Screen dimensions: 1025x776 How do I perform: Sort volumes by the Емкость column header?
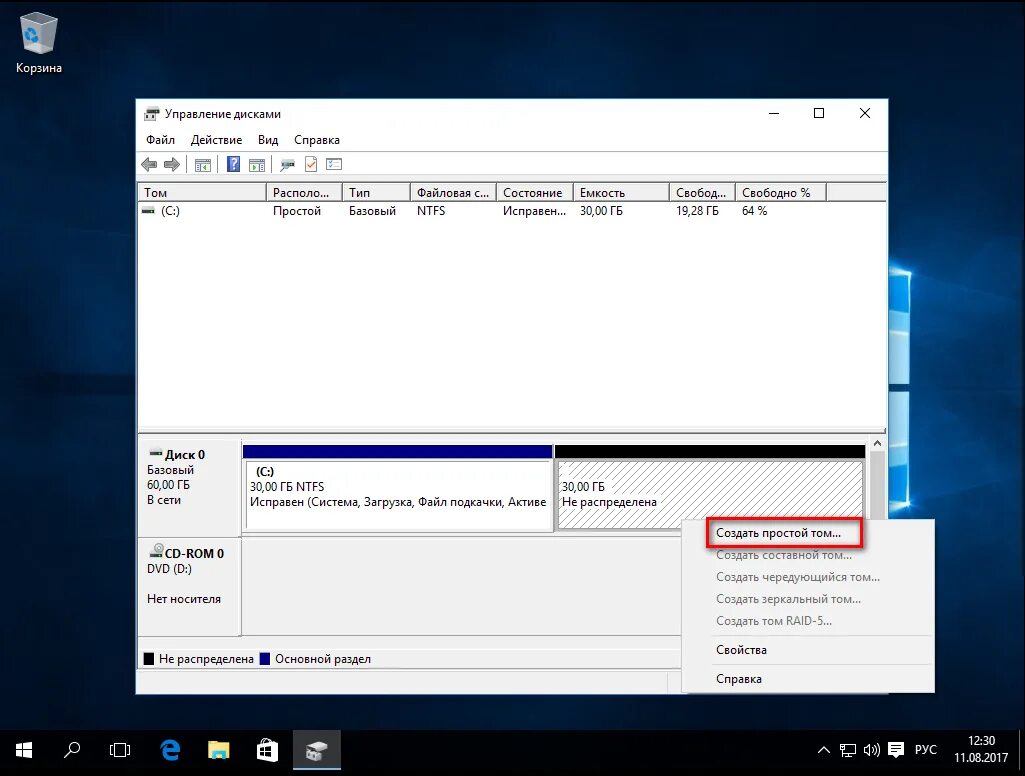tap(620, 193)
